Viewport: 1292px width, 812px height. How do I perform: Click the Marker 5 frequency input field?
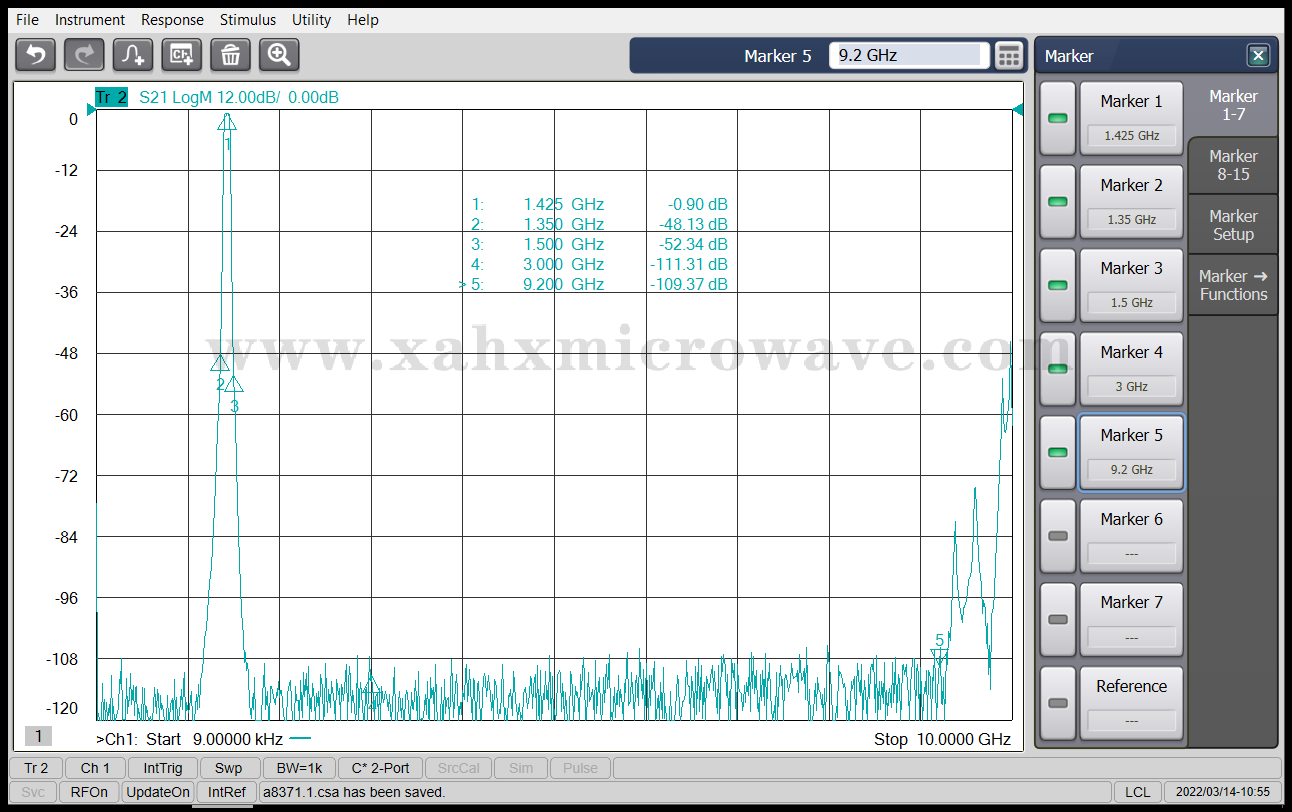[909, 56]
